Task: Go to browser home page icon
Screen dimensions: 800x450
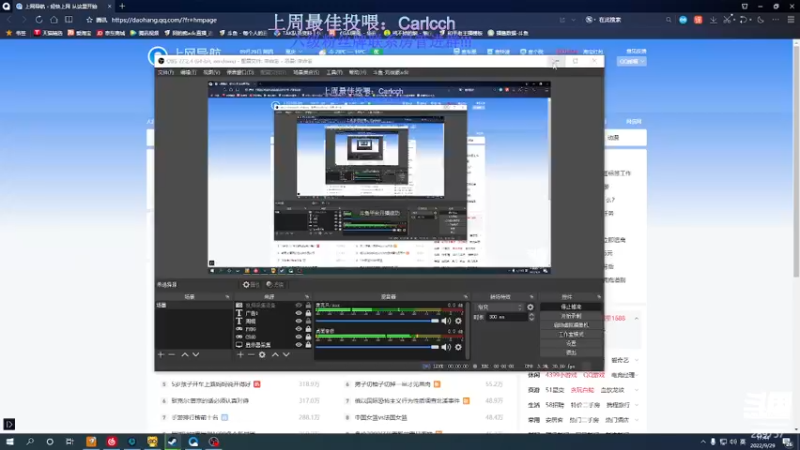Action: pos(54,20)
